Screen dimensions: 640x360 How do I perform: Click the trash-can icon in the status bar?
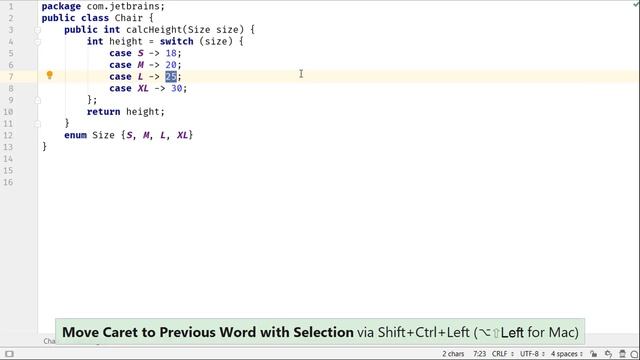(622, 354)
